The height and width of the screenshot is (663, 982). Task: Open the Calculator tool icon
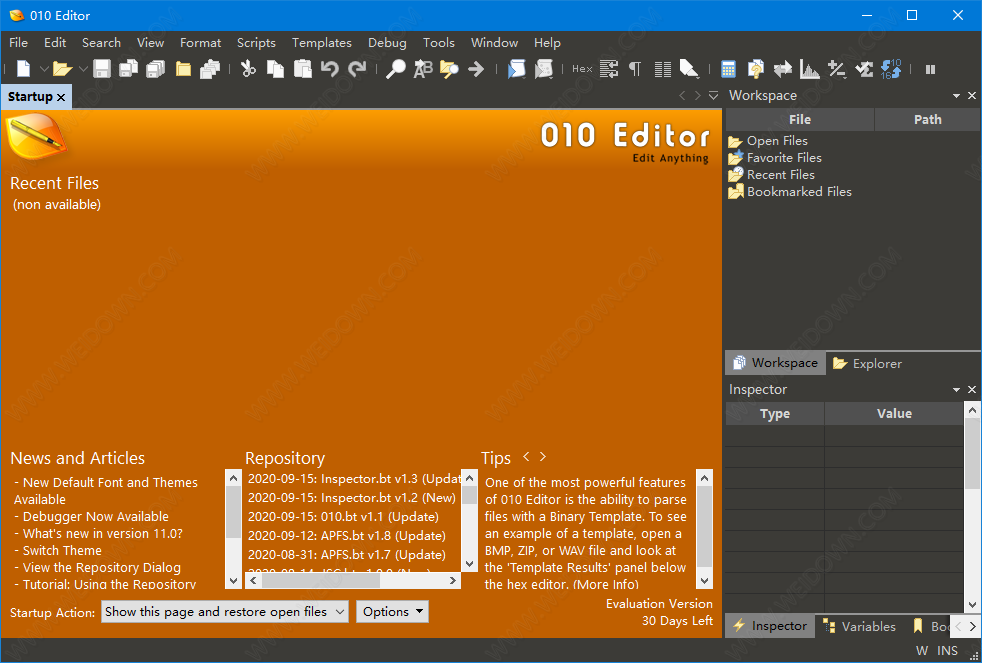click(728, 69)
